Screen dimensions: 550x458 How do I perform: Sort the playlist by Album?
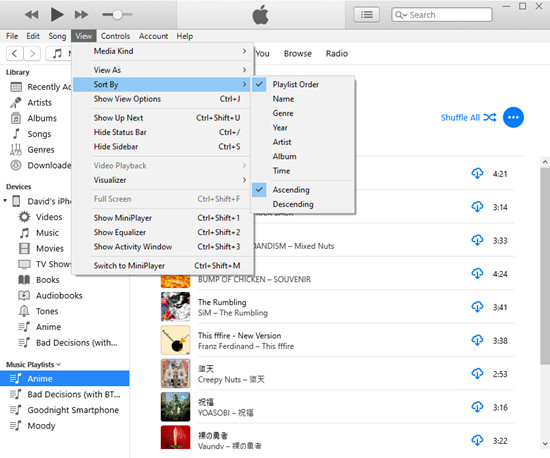click(303, 156)
